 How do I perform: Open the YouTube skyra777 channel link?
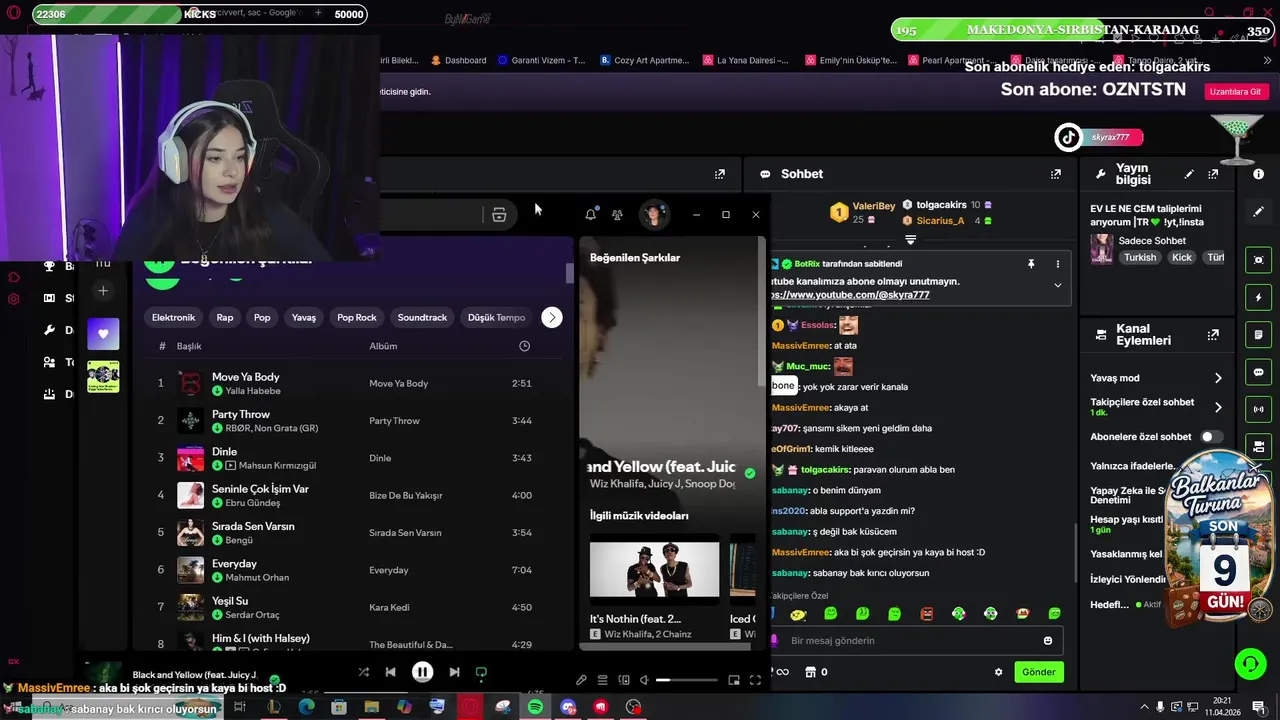(850, 295)
